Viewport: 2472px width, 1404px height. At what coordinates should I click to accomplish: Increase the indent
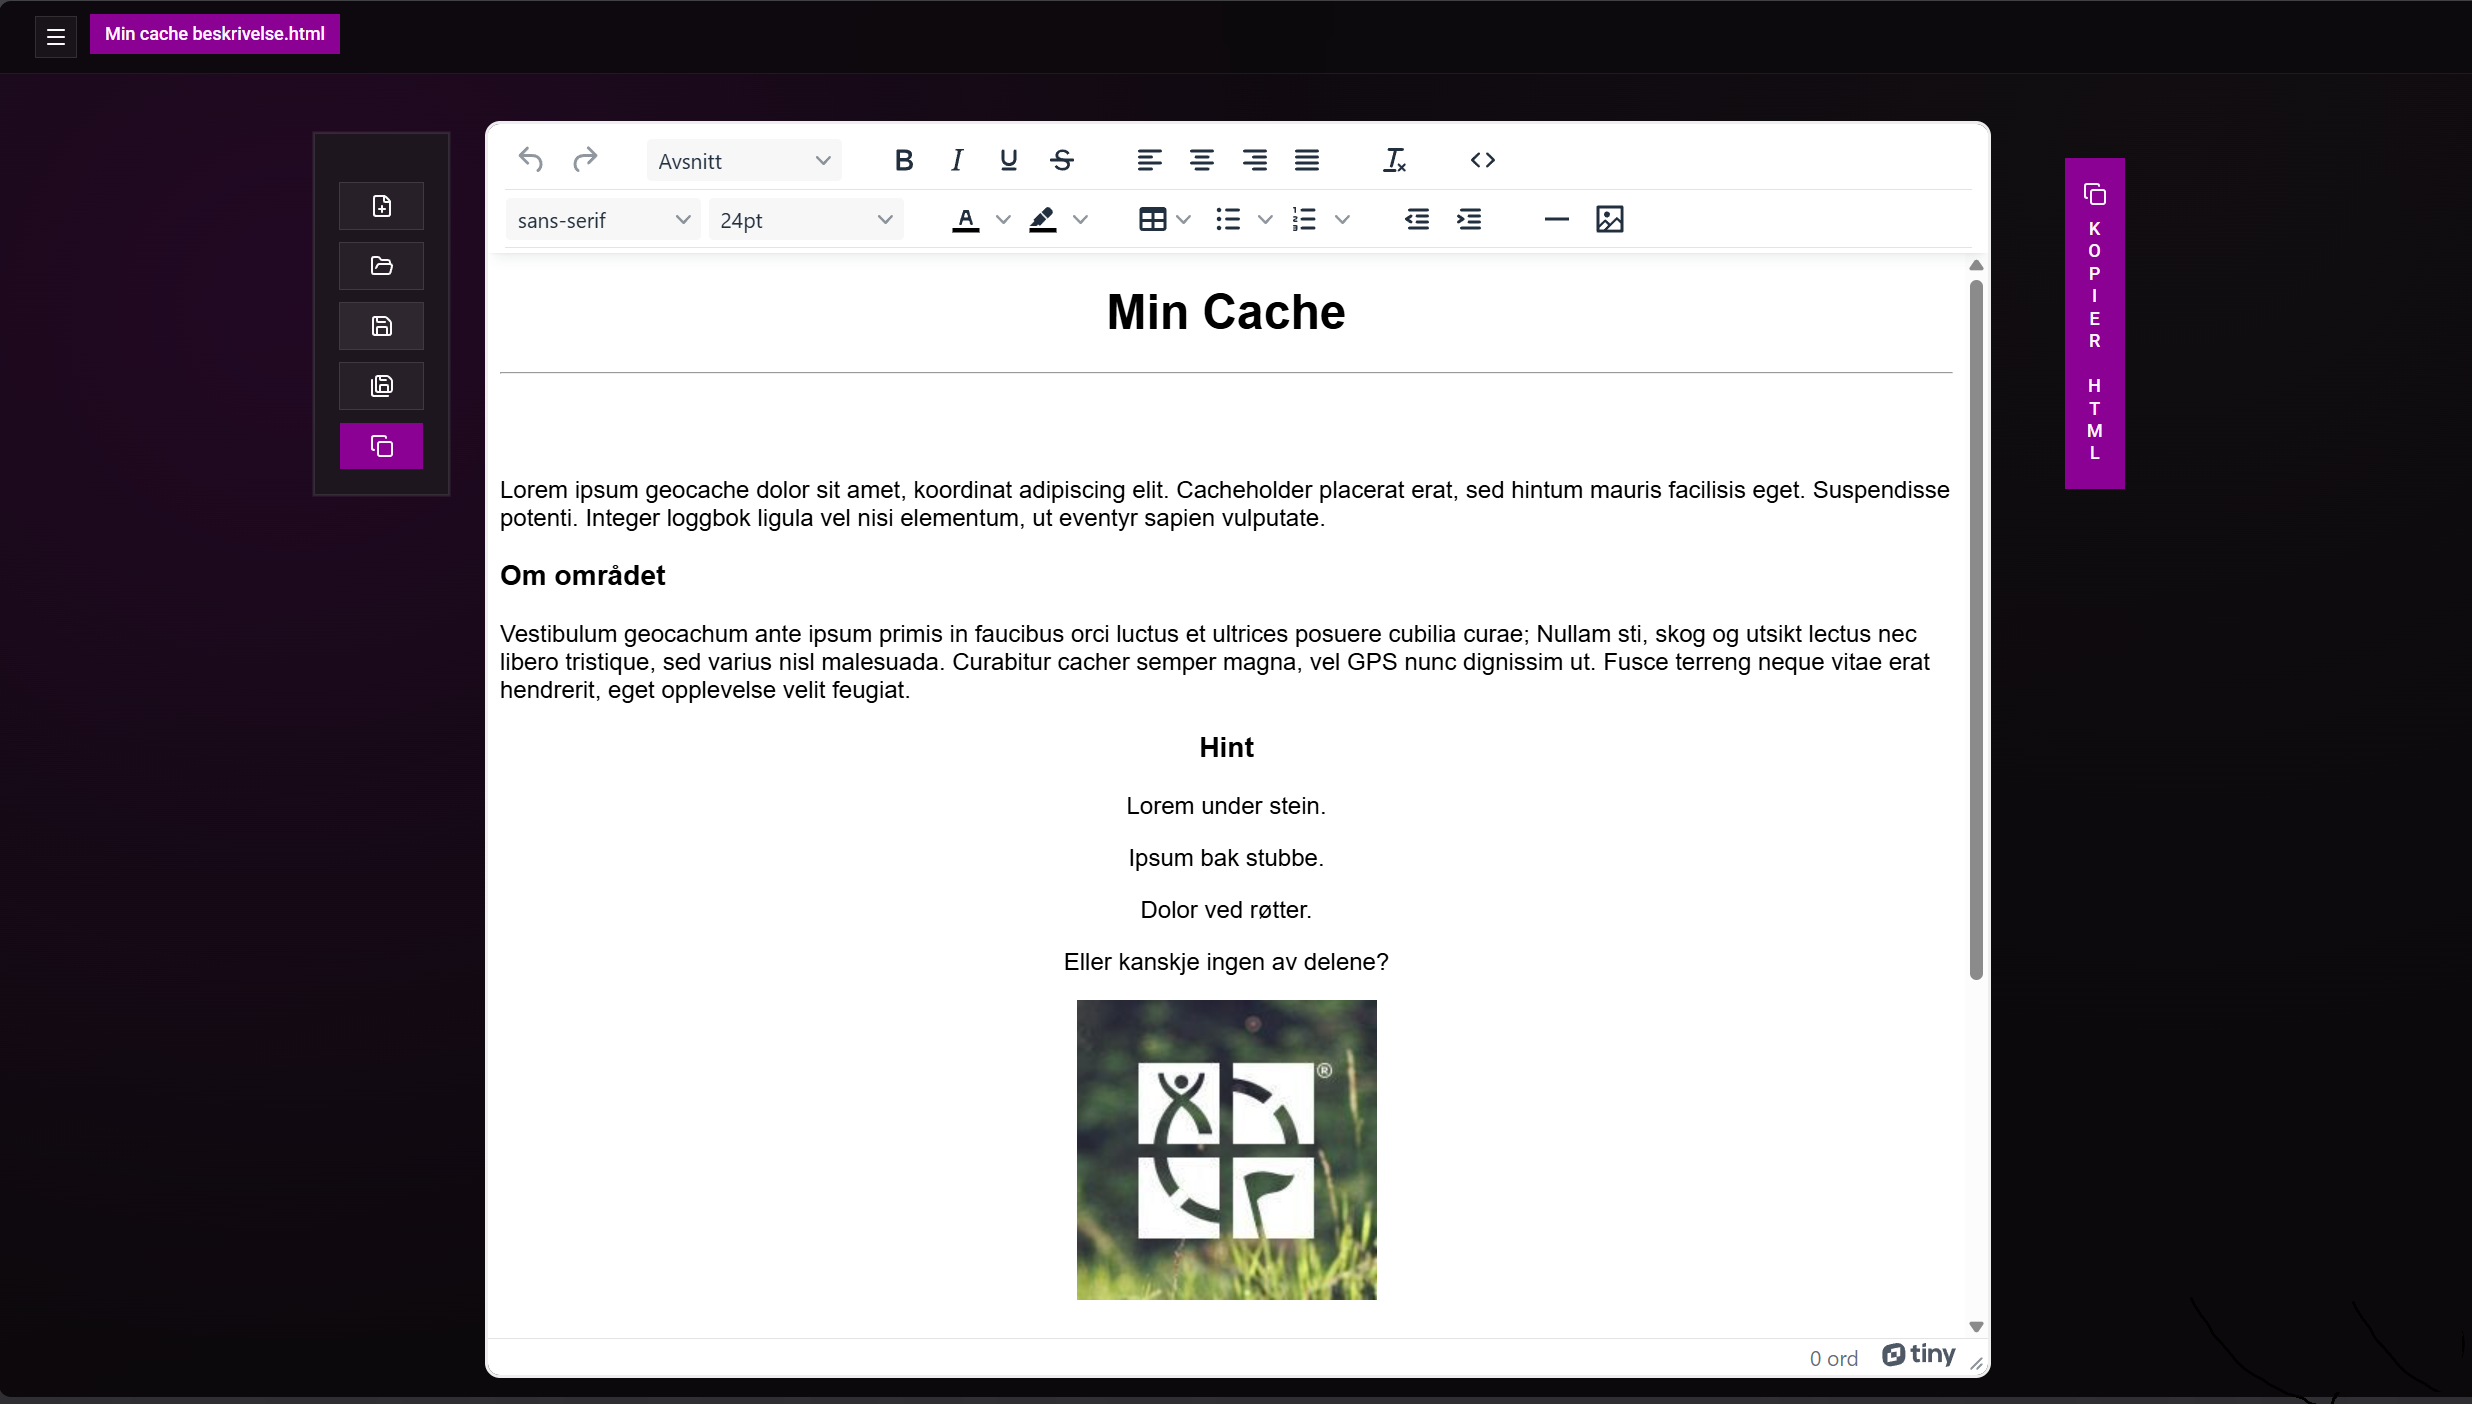(1469, 220)
